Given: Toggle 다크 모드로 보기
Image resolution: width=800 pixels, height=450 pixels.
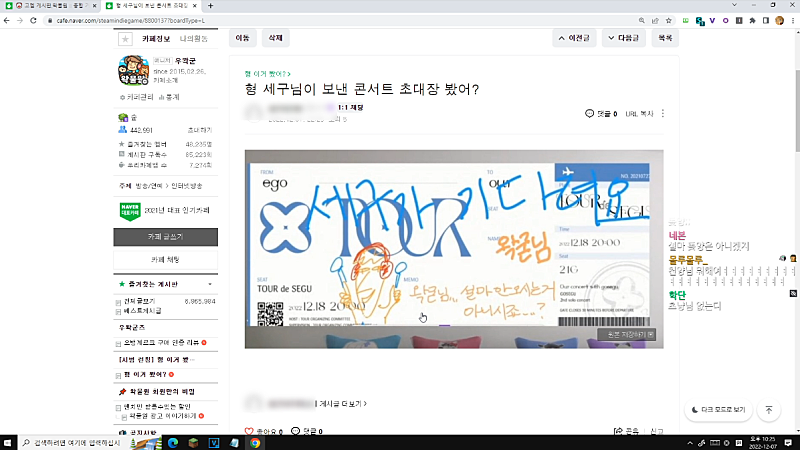Looking at the screenshot, I should tap(718, 410).
